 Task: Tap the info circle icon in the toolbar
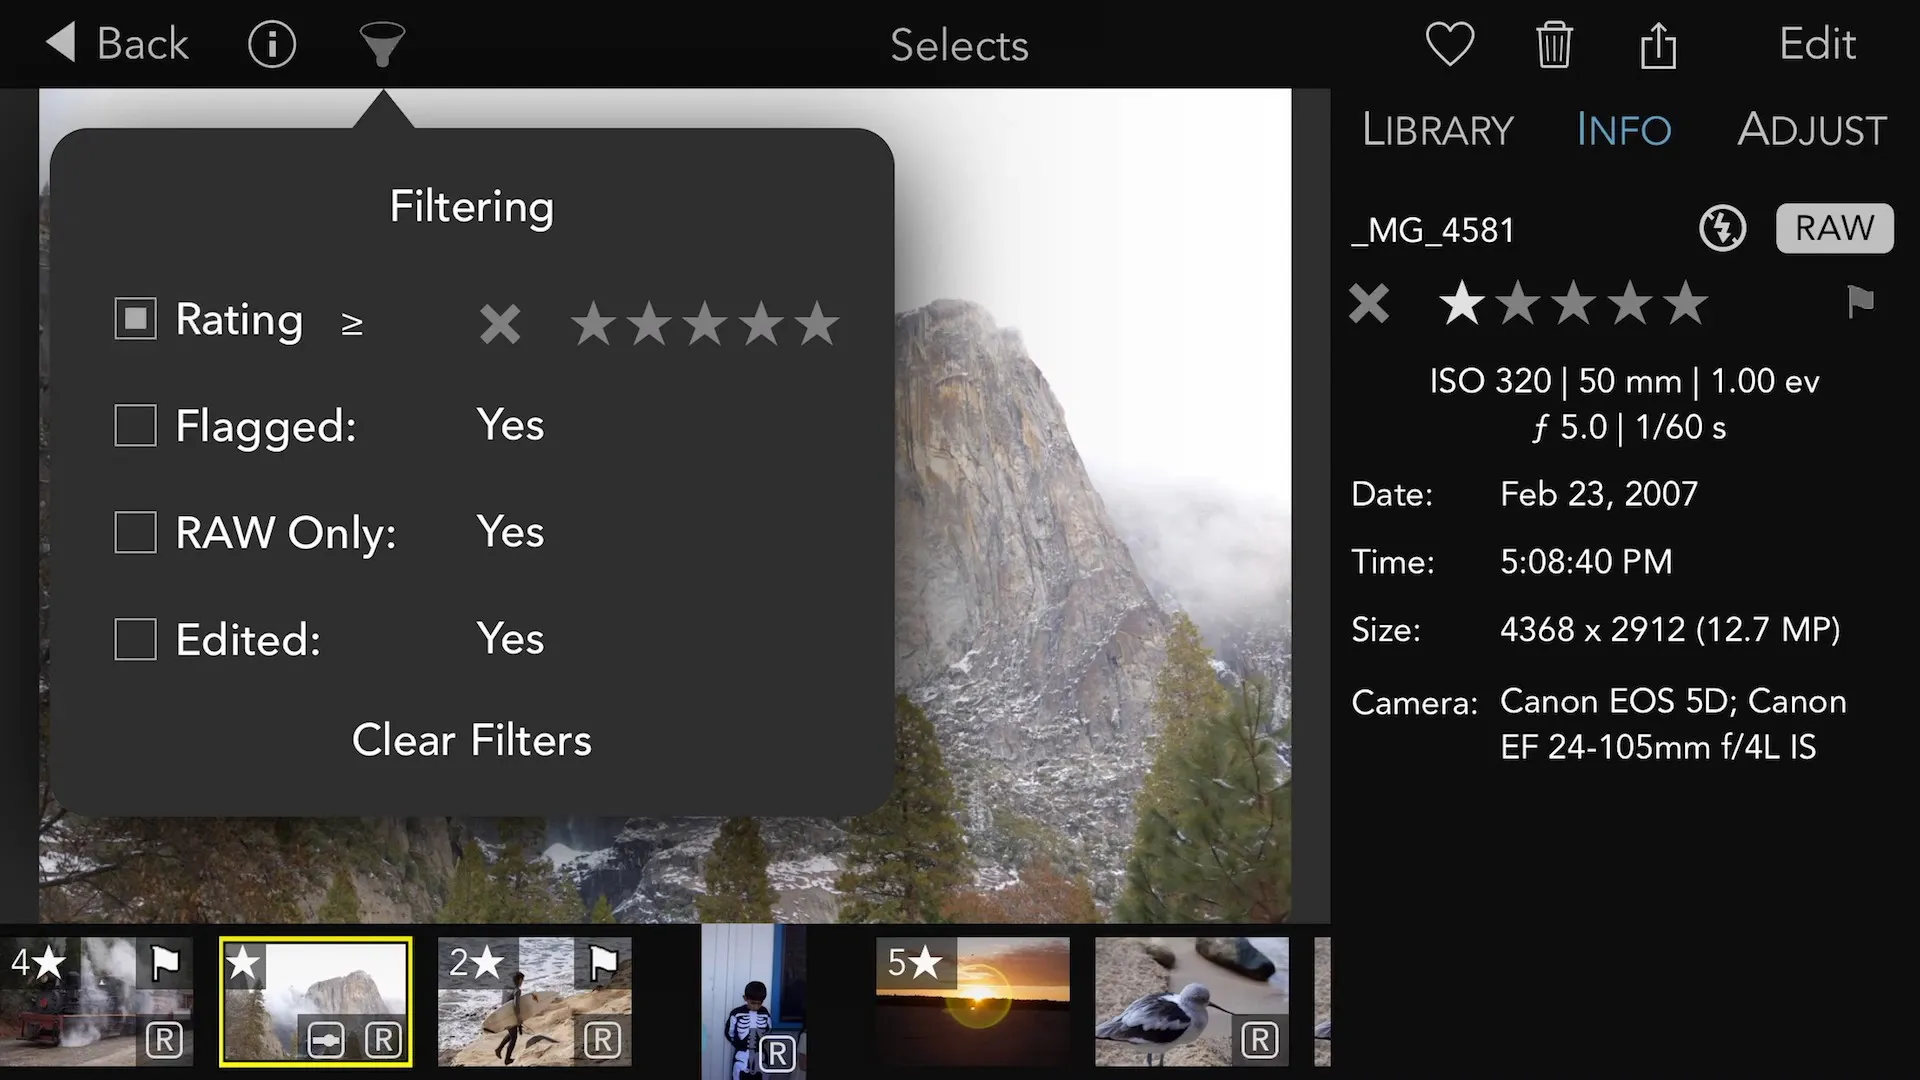(271, 44)
